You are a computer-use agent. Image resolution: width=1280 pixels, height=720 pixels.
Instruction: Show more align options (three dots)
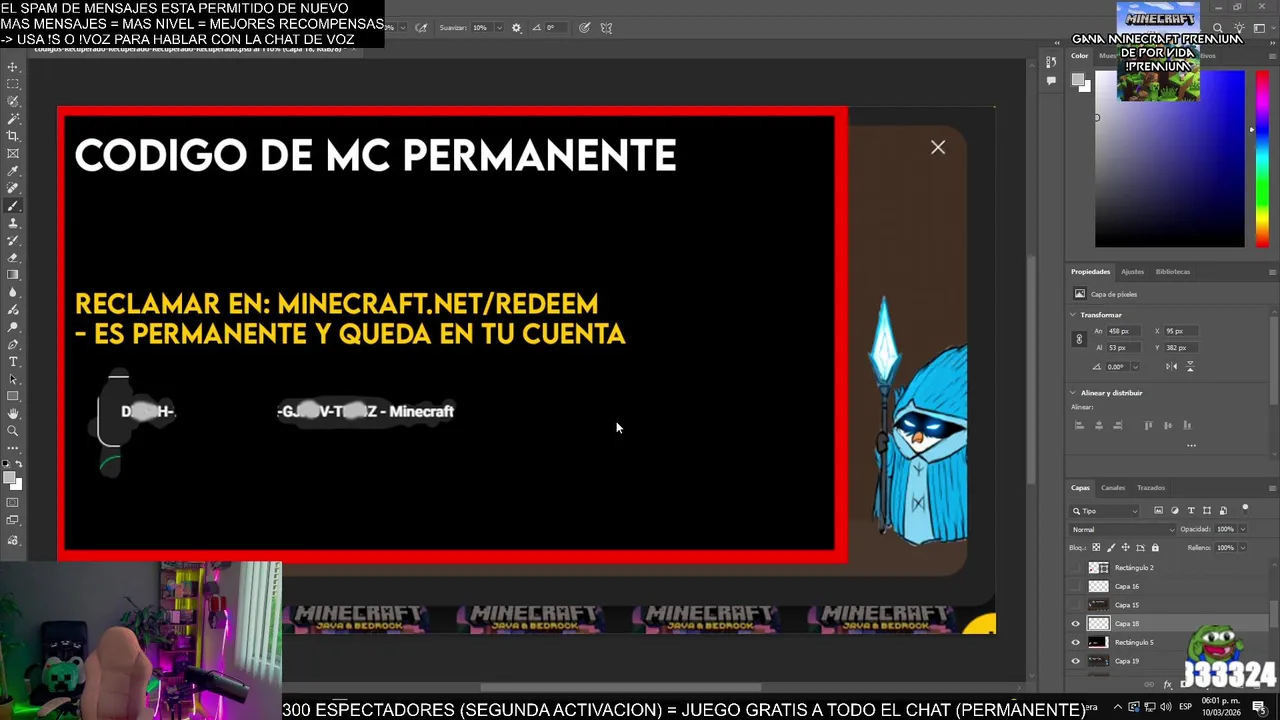[x=1191, y=446]
